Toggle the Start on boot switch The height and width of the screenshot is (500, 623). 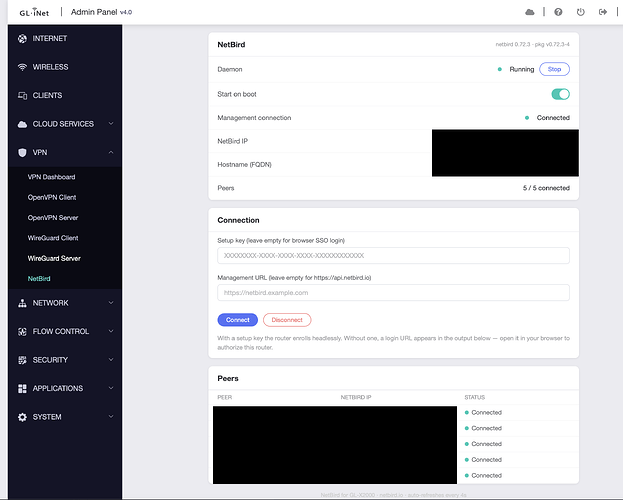click(x=560, y=94)
